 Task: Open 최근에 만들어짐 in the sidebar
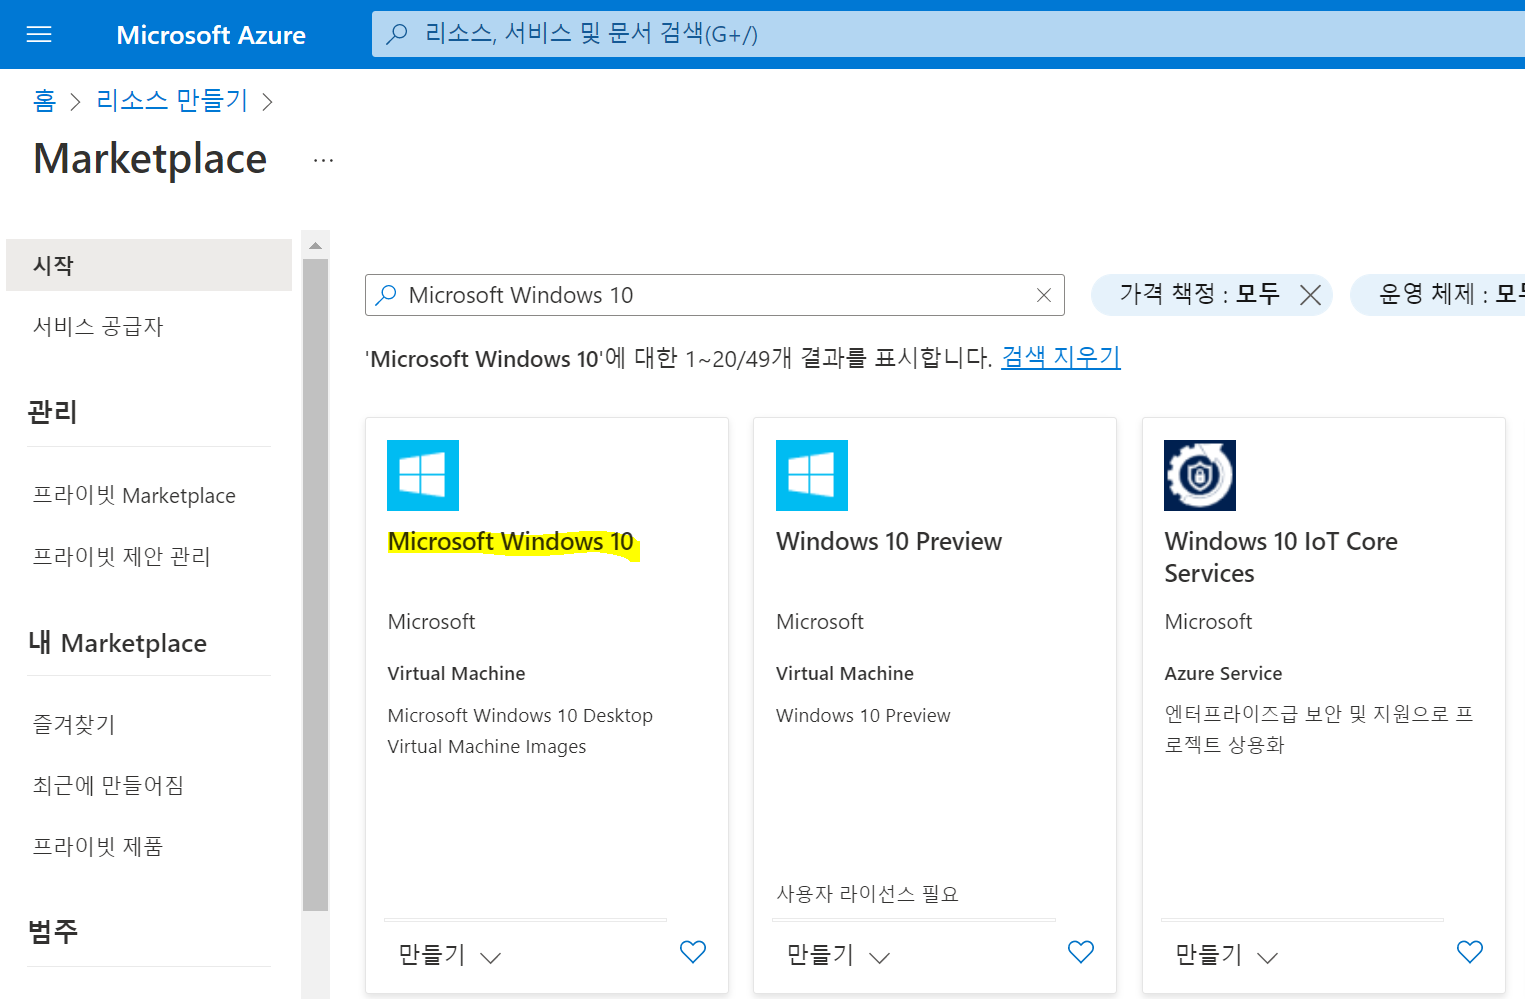pyautogui.click(x=108, y=785)
